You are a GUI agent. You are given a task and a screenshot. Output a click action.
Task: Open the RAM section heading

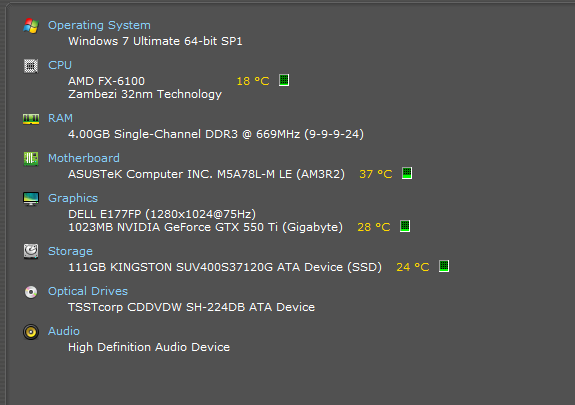61,118
